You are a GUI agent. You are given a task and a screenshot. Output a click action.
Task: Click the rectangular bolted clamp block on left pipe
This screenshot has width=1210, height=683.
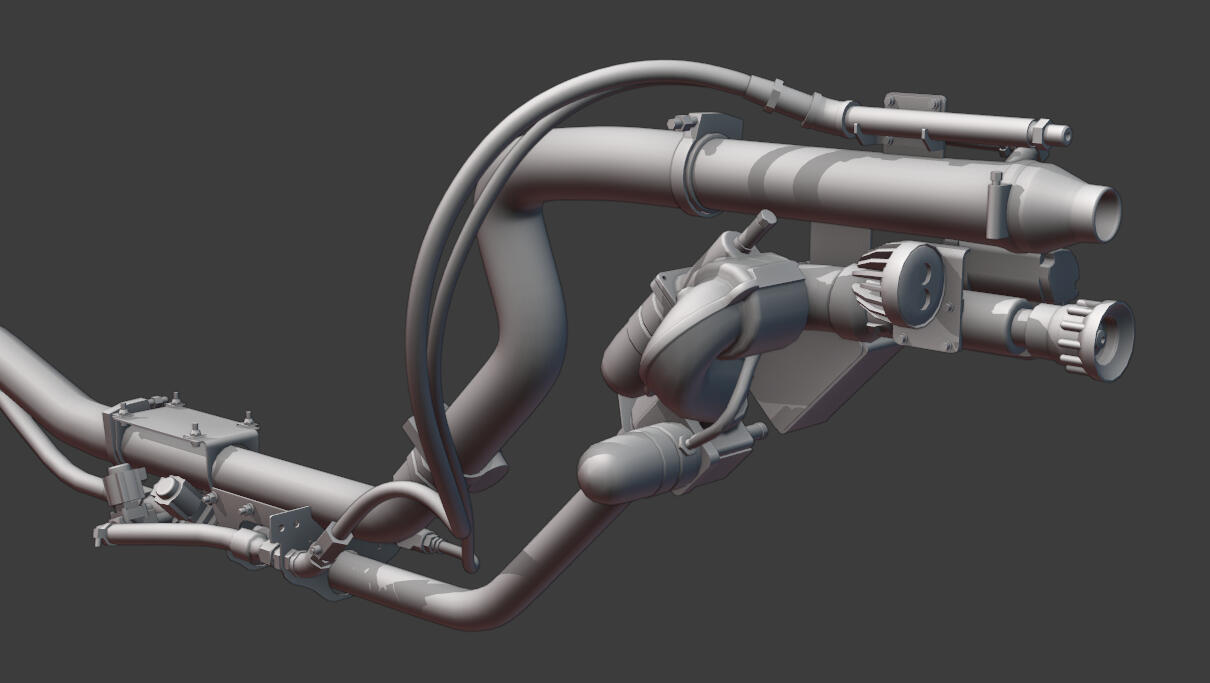[x=180, y=435]
